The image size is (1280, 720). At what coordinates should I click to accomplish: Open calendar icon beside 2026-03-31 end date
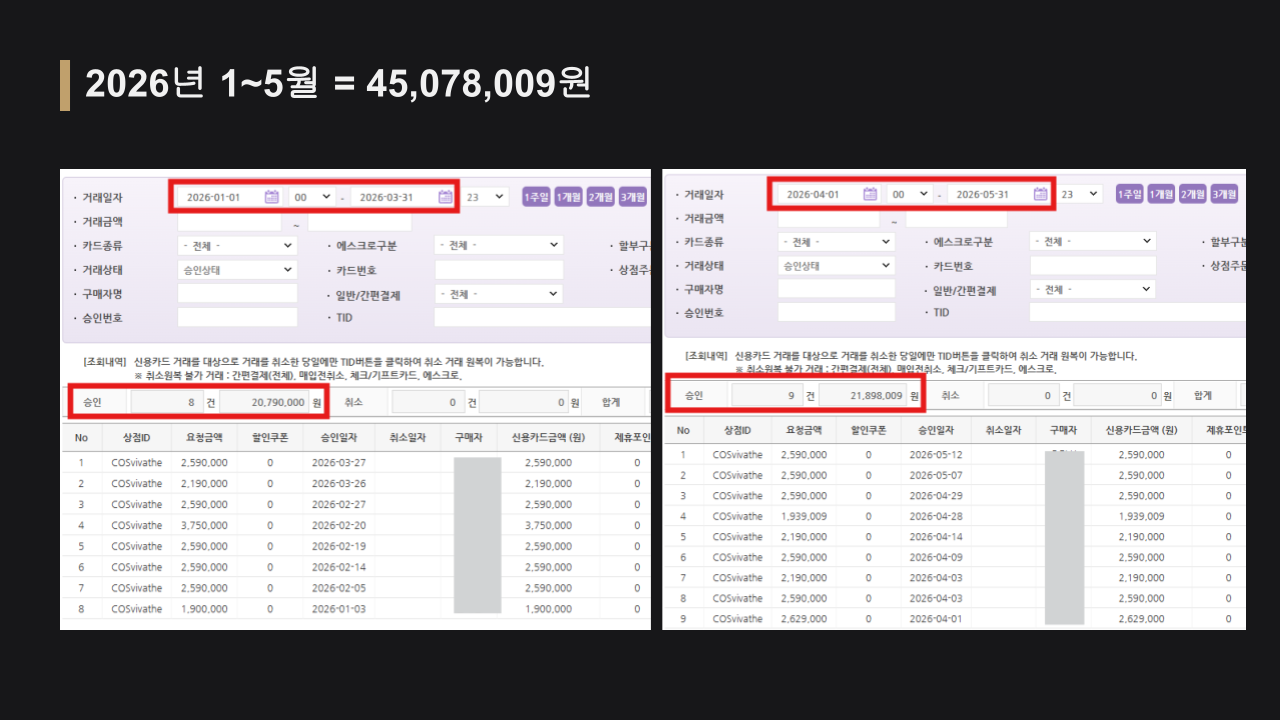click(x=445, y=197)
